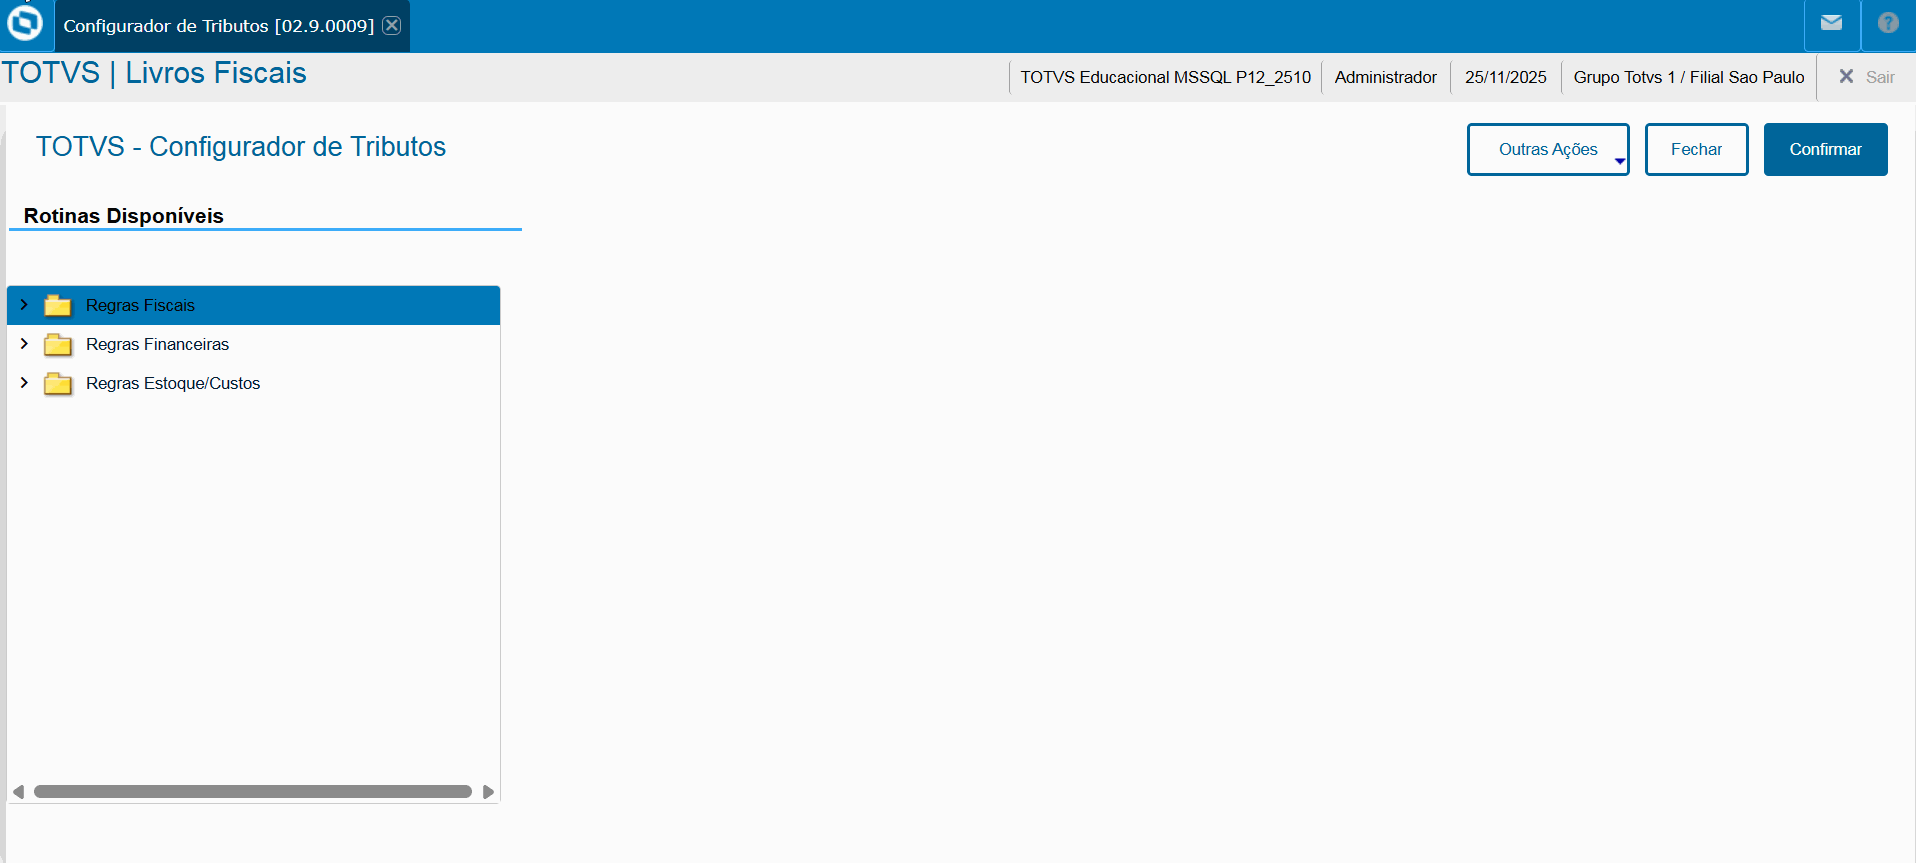Open the mail messages icon

[1831, 23]
